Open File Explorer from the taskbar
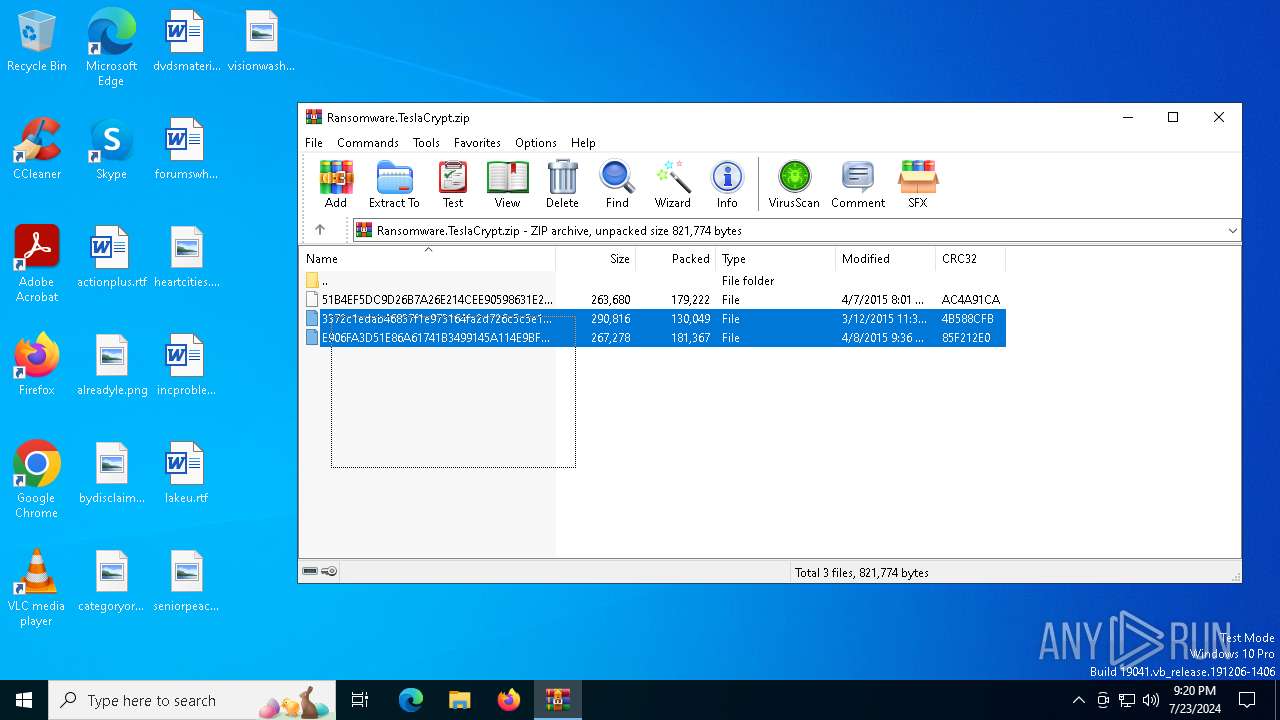Viewport: 1280px width, 720px height. pos(459,700)
